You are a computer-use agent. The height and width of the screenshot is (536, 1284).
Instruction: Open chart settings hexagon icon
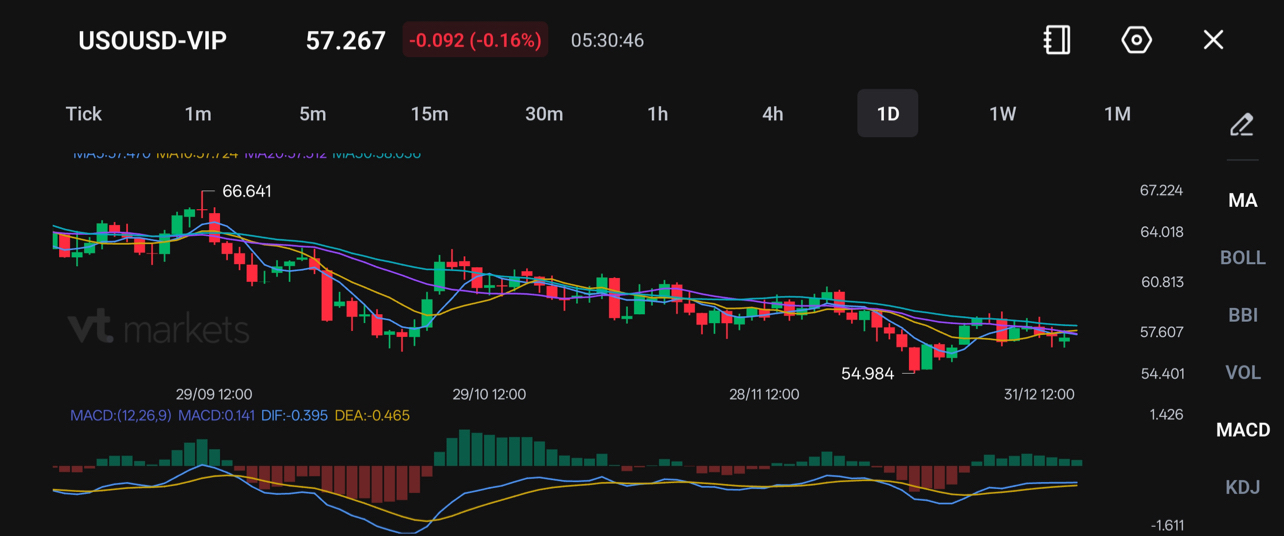click(1136, 40)
